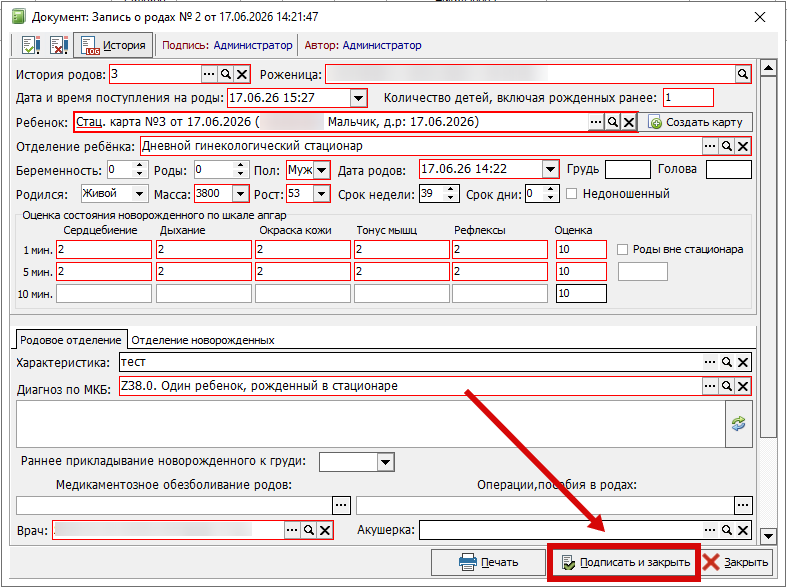Click the 10 мин. Оценка field
Screen dimensions: 787x588
[581, 293]
